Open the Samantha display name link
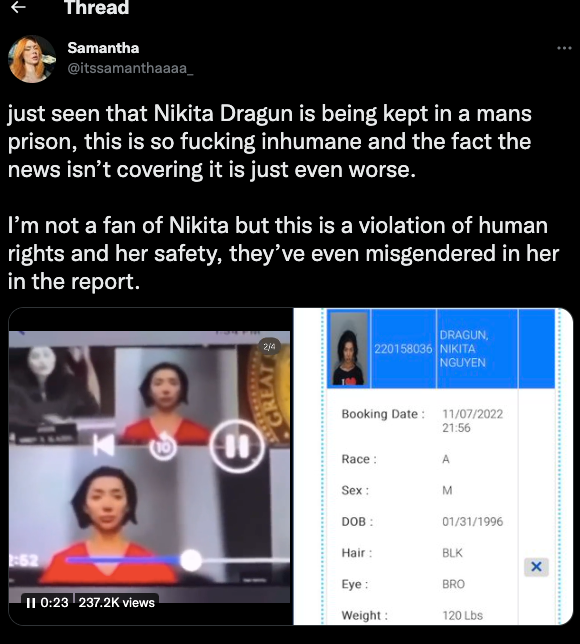 coord(103,48)
